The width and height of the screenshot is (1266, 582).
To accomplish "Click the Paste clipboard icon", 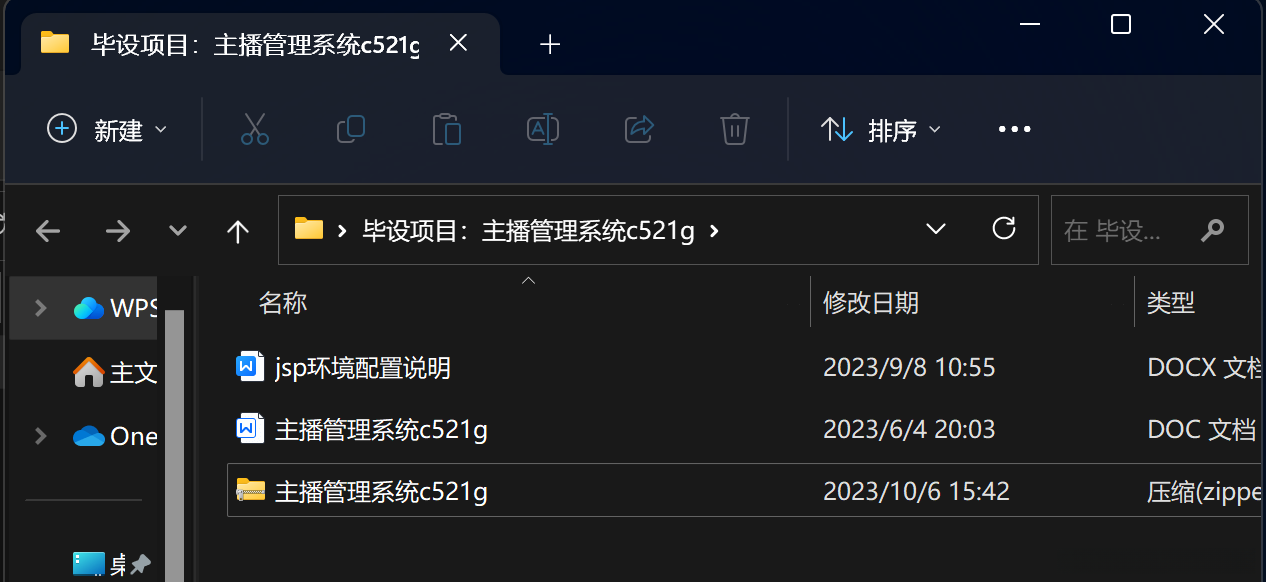I will pyautogui.click(x=446, y=129).
